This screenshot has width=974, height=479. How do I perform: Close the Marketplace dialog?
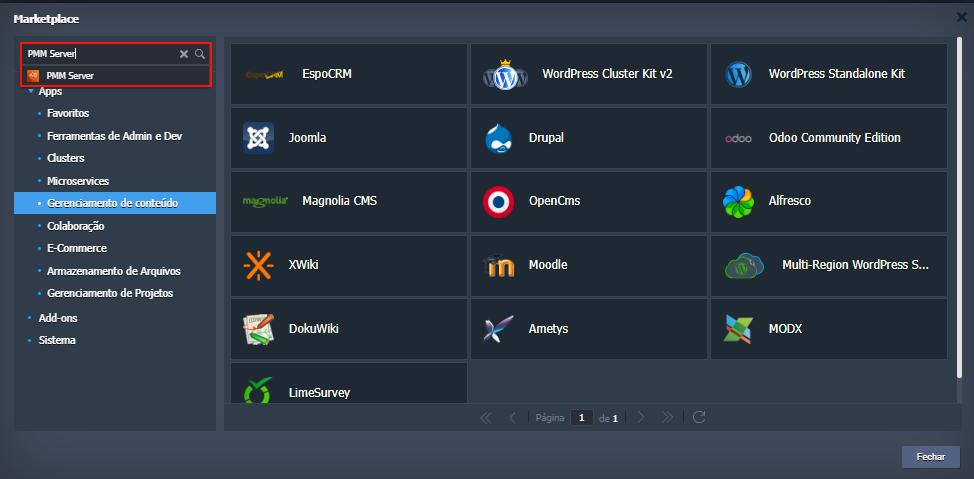(962, 17)
